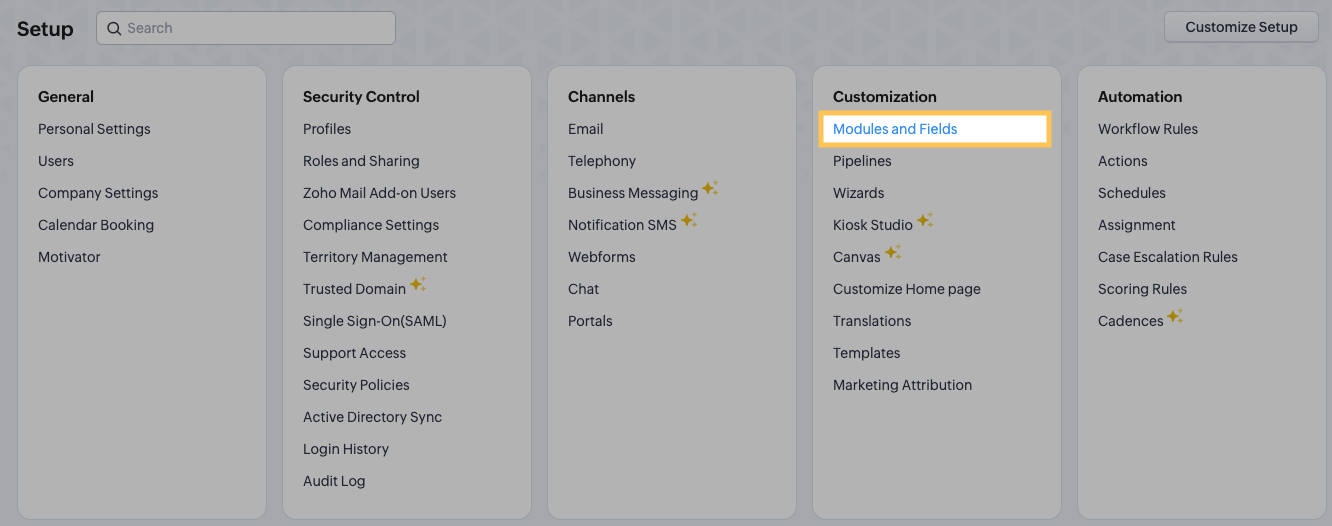Click sparkle icon next to Notification SMS
1332x526 pixels.
689,220
